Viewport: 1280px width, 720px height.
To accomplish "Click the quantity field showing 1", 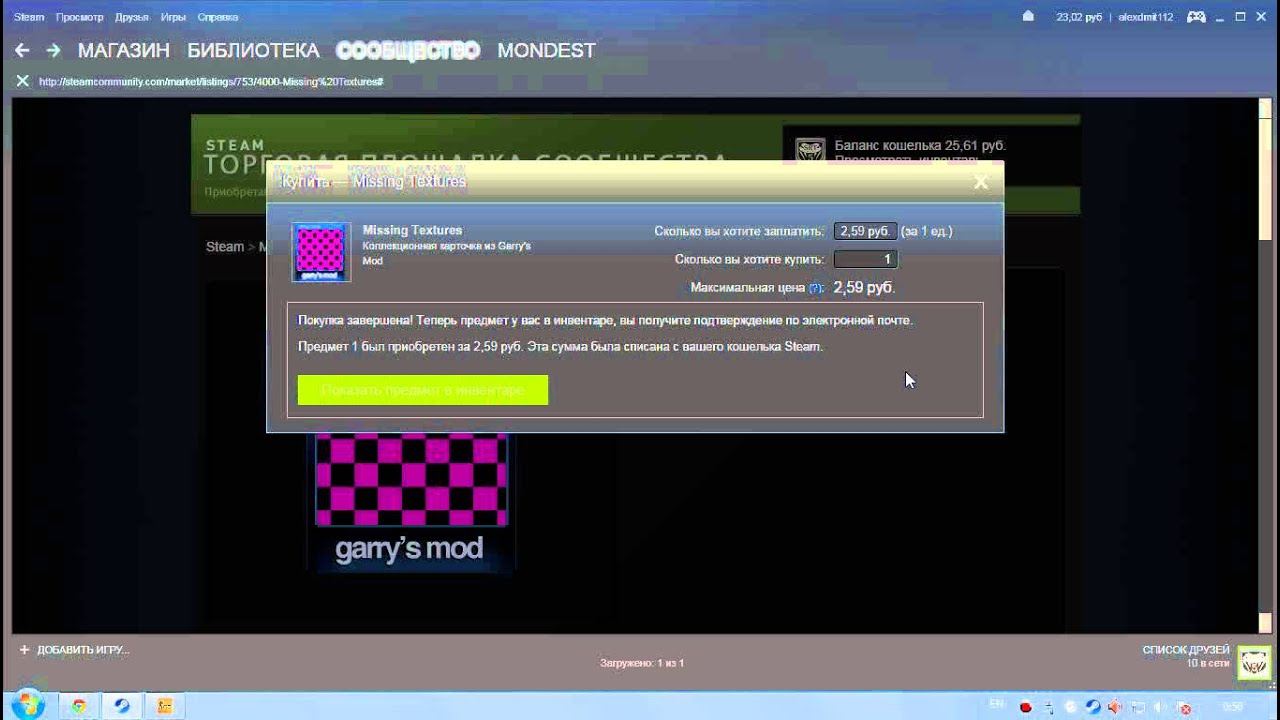I will tap(866, 259).
